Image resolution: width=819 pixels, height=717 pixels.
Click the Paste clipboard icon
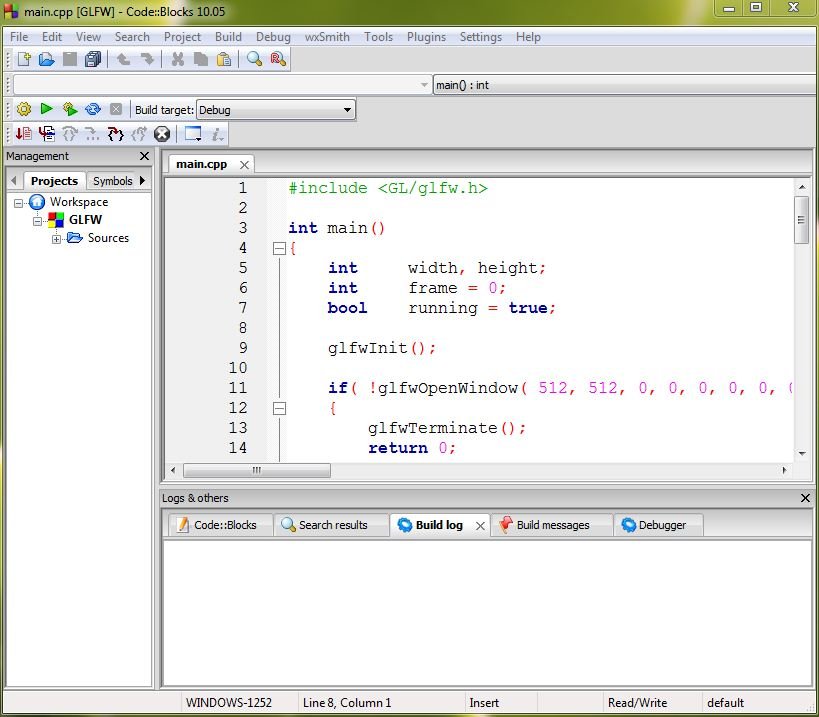click(224, 59)
